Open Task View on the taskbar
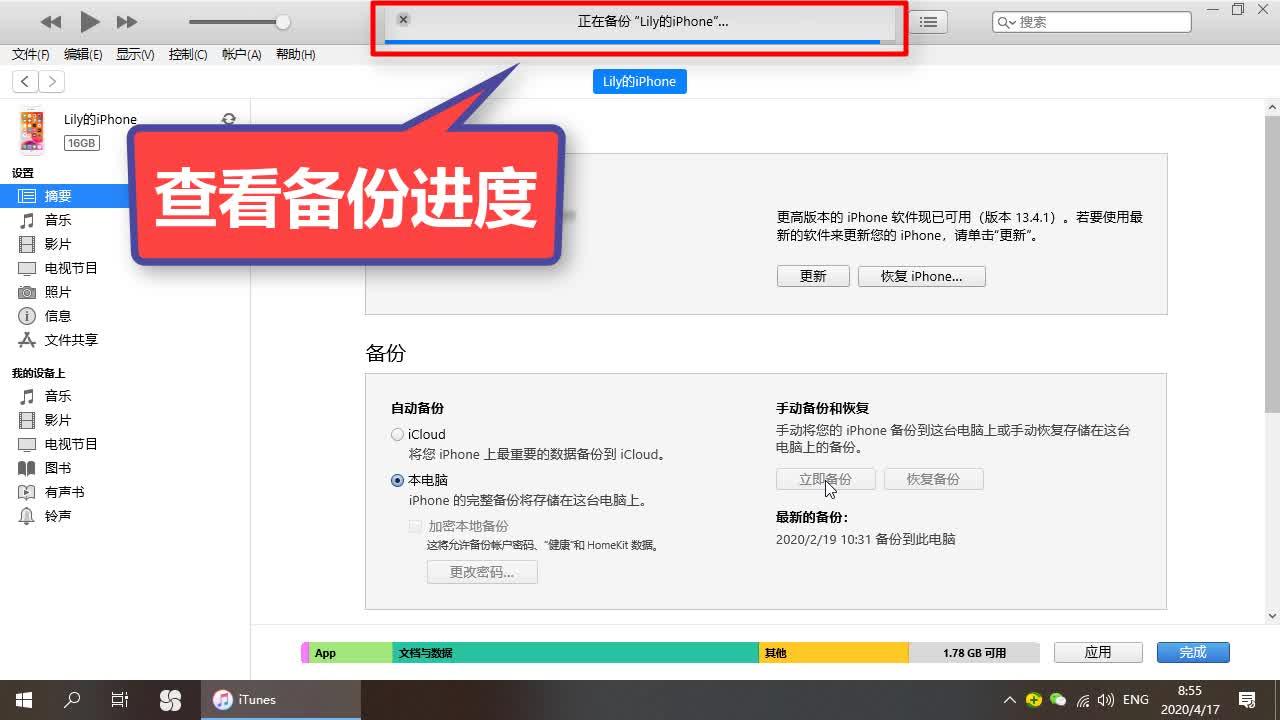 [120, 700]
